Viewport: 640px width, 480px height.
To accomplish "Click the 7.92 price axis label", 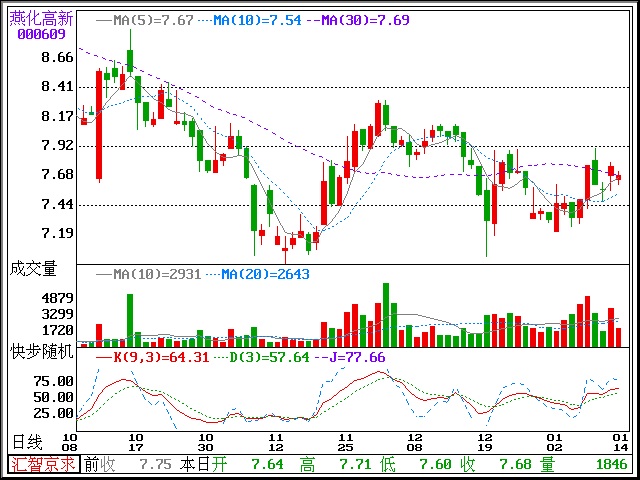I will pyautogui.click(x=57, y=145).
